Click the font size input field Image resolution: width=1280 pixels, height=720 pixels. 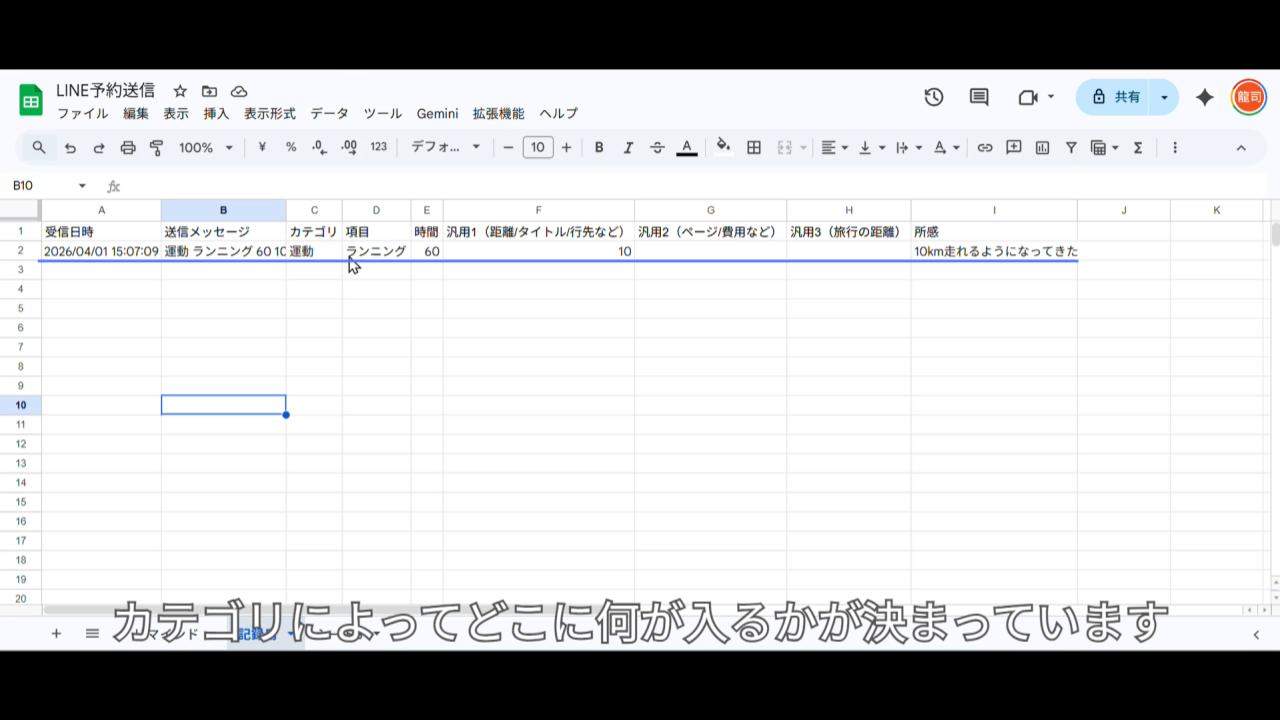coord(537,148)
